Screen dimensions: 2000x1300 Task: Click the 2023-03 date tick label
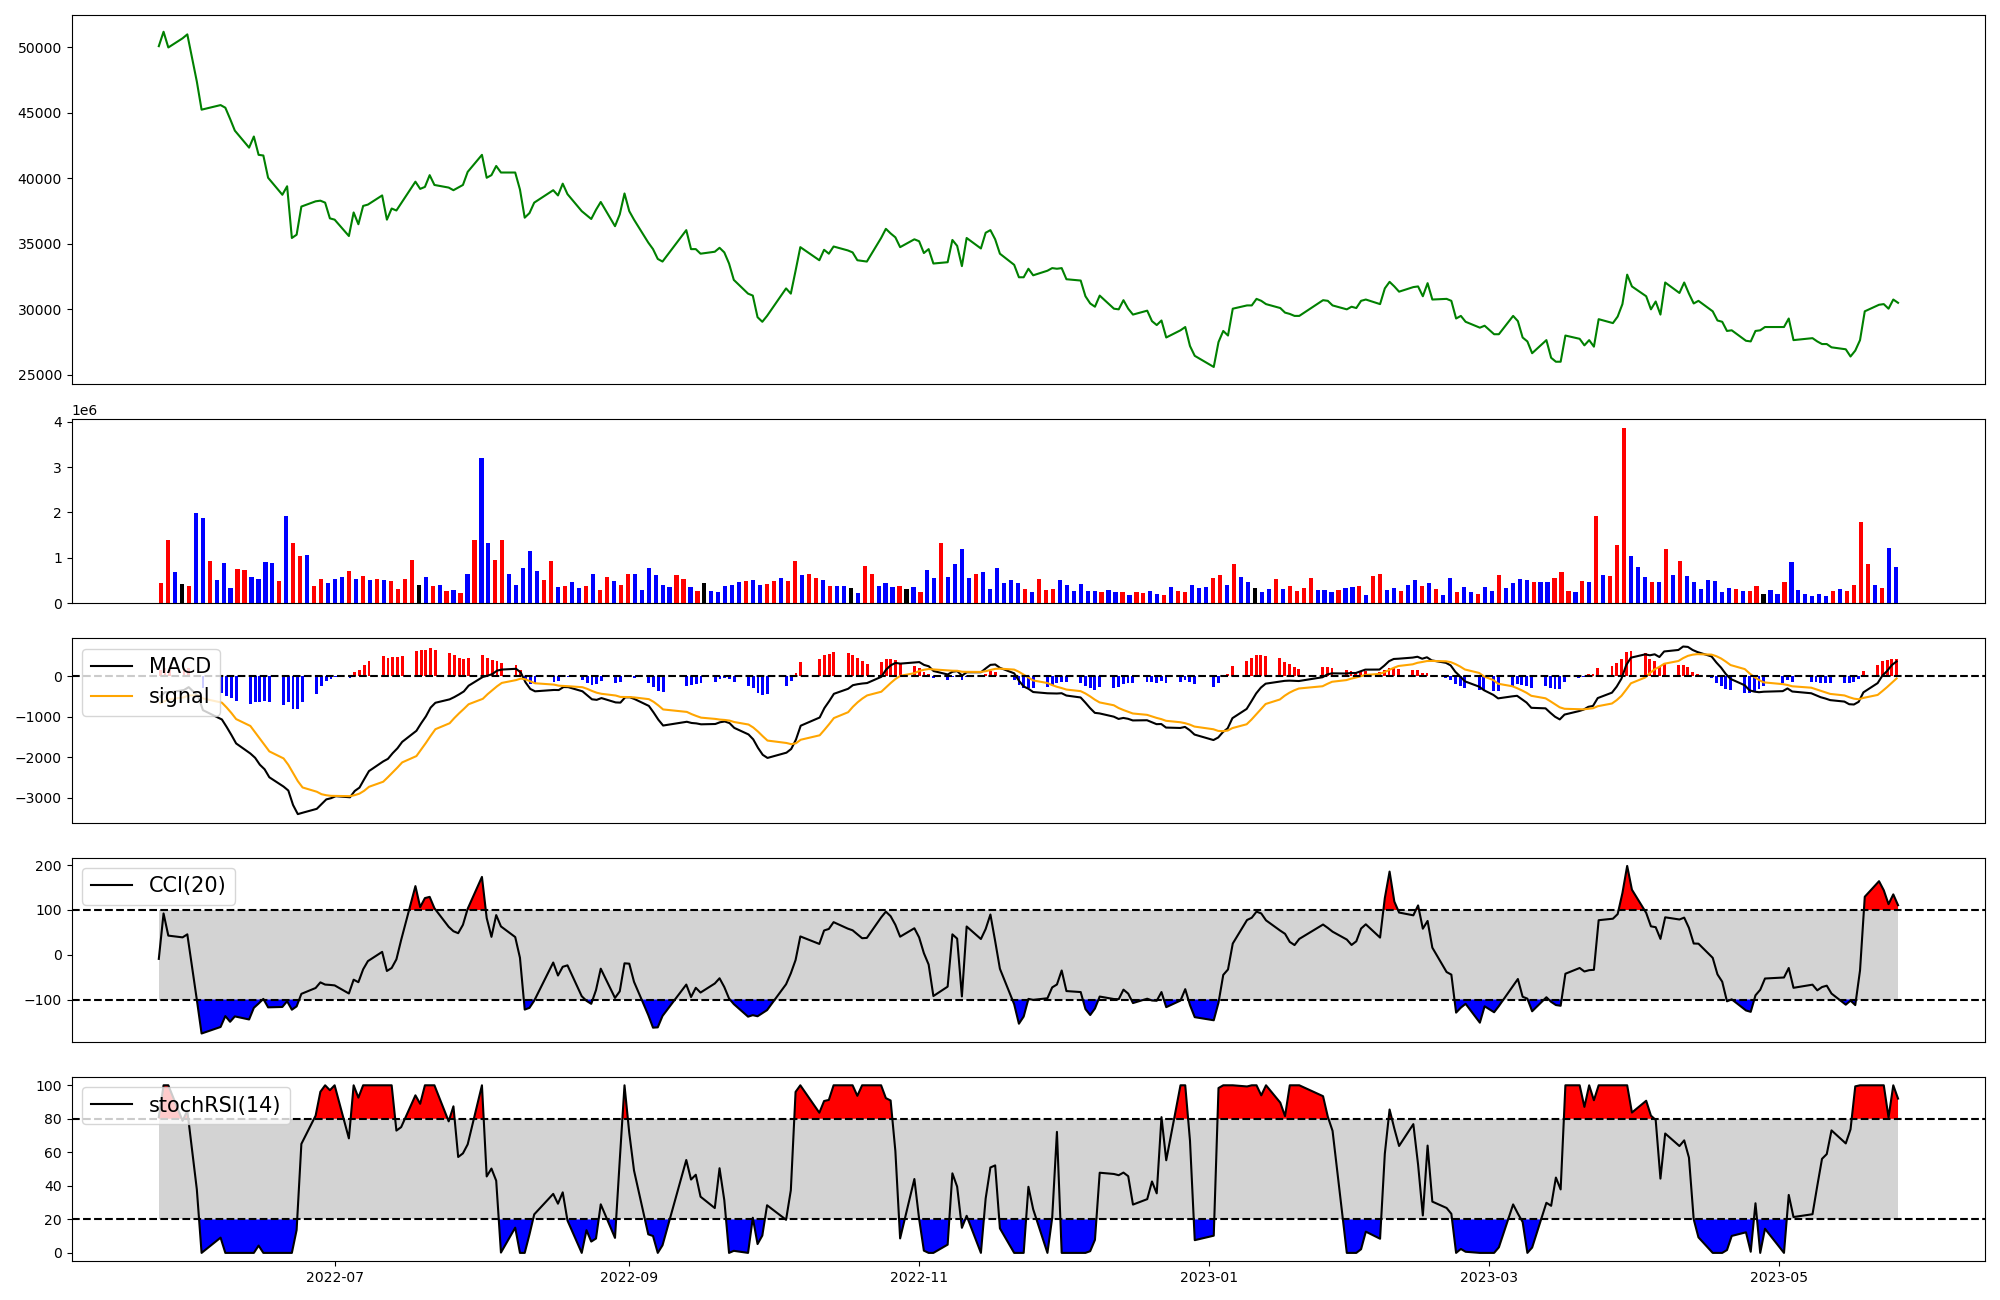1490,1277
